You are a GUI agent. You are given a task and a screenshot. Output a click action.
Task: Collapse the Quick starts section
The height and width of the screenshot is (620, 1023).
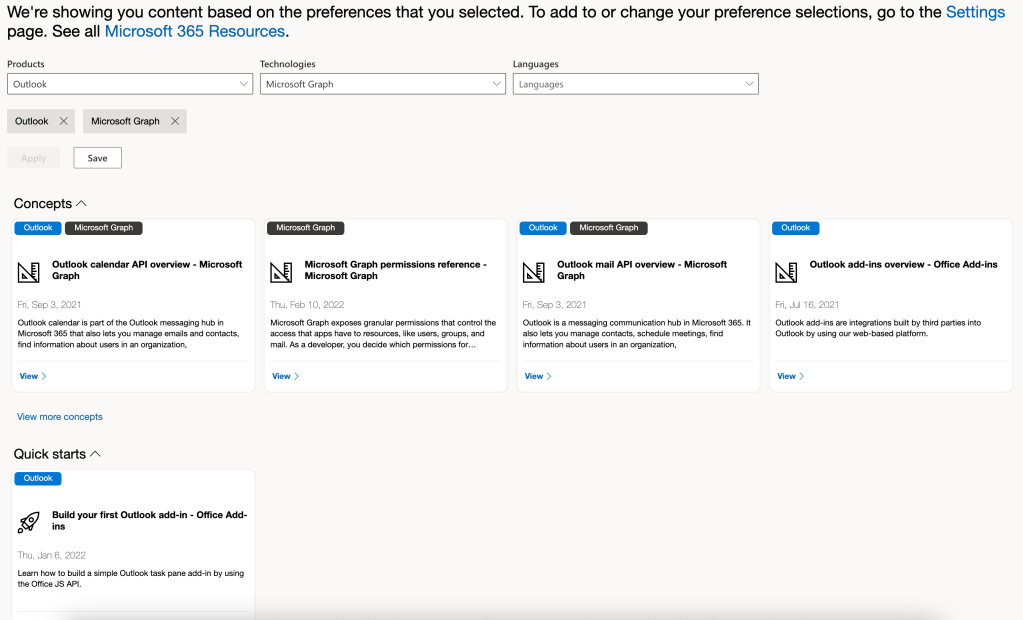pyautogui.click(x=95, y=454)
